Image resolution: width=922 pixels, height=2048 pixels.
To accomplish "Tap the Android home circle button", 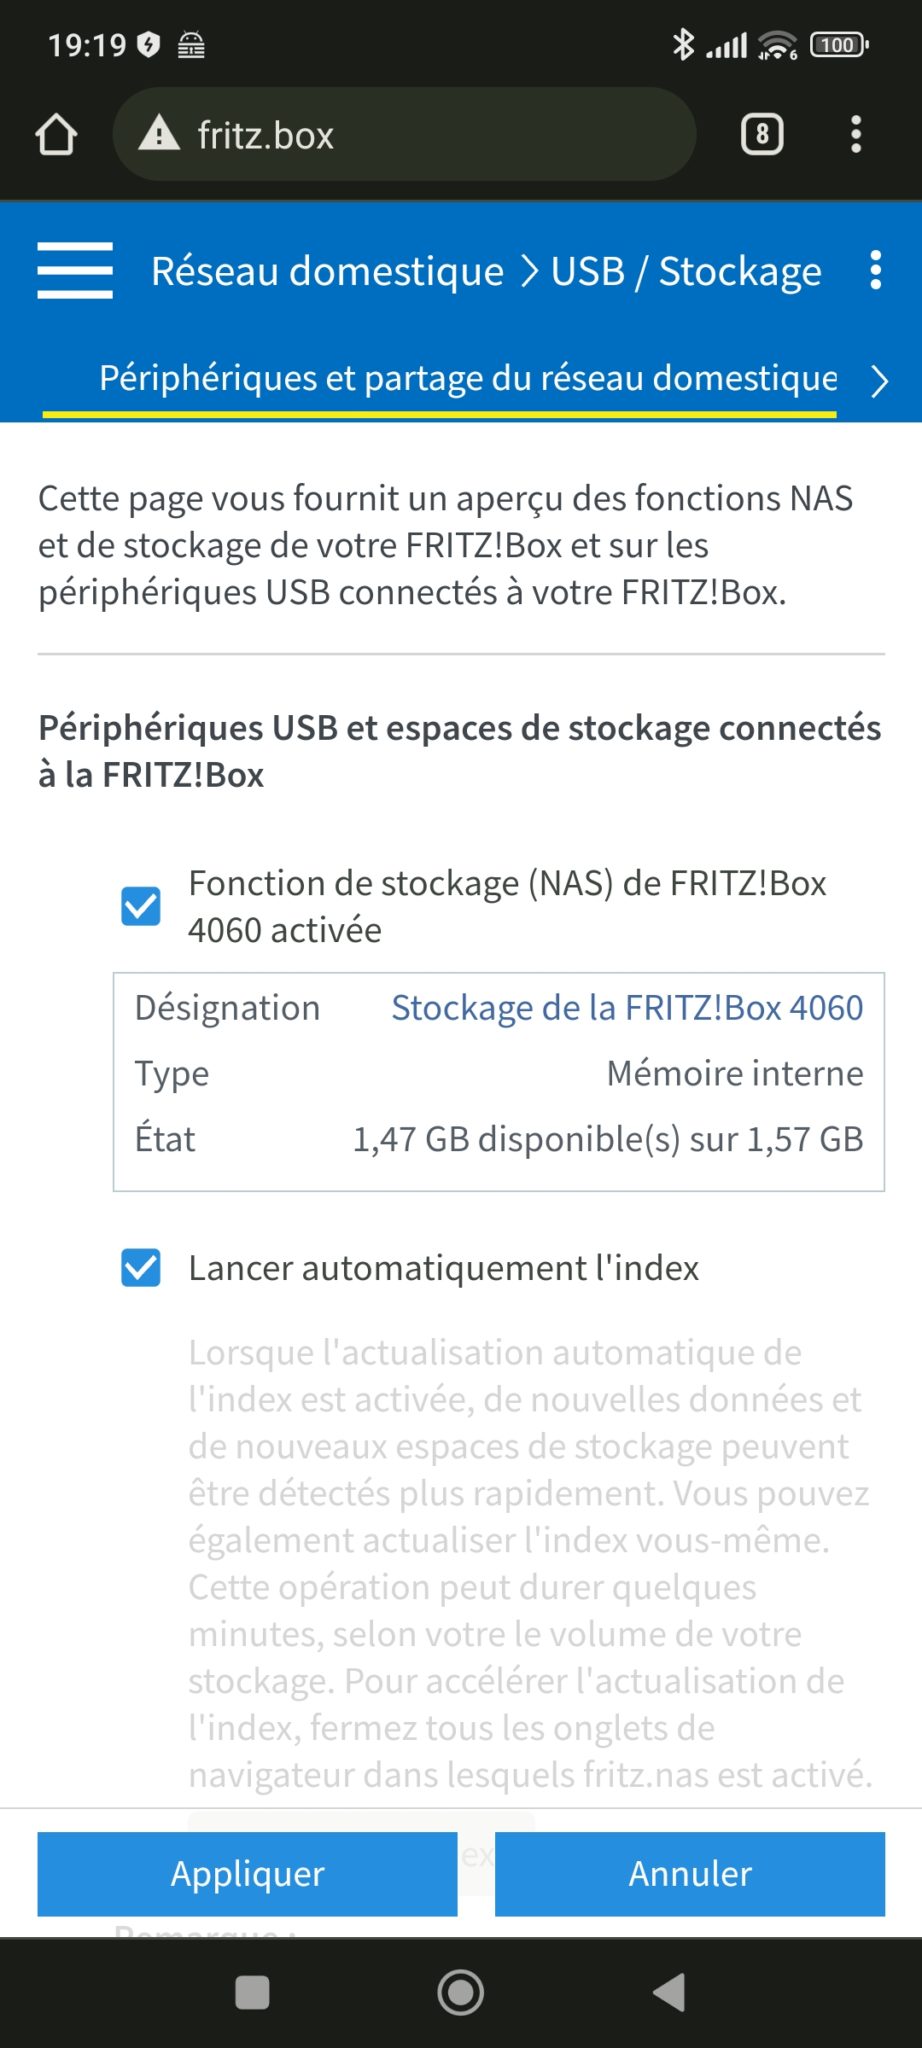I will 461,1992.
